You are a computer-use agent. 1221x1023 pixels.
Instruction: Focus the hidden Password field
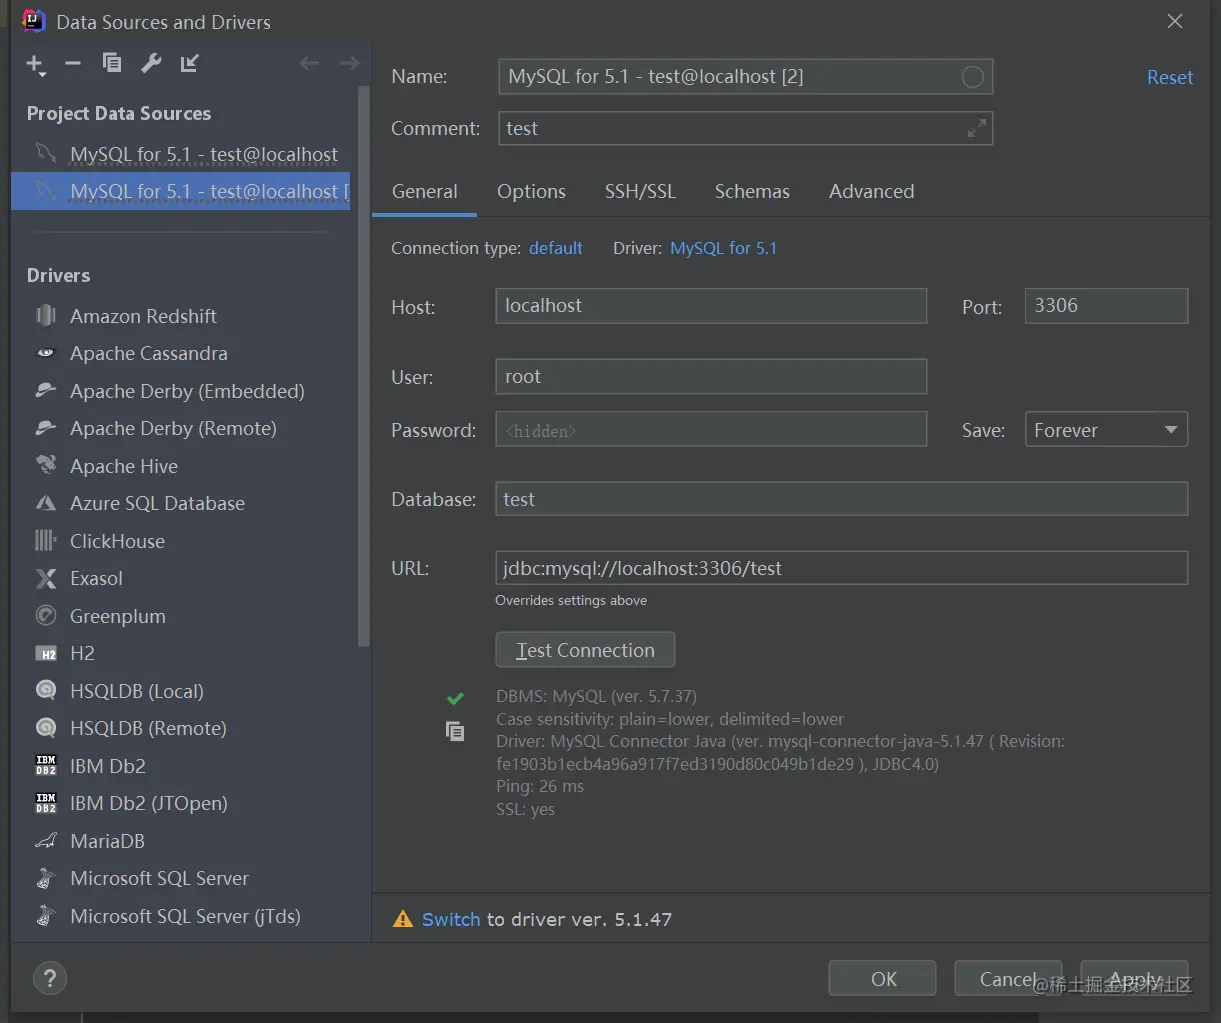(711, 430)
